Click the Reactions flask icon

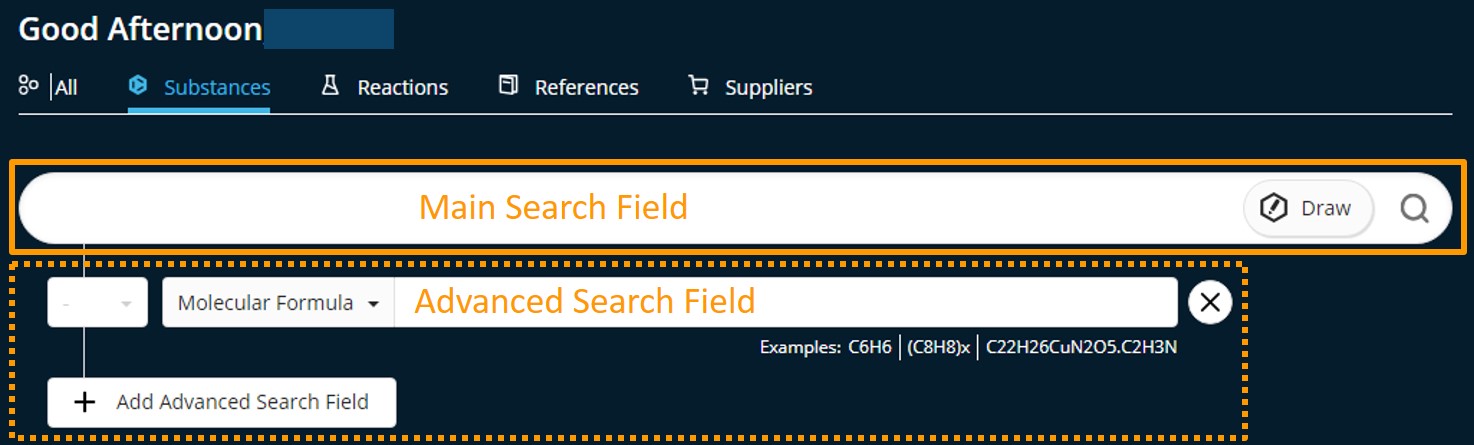click(x=330, y=86)
